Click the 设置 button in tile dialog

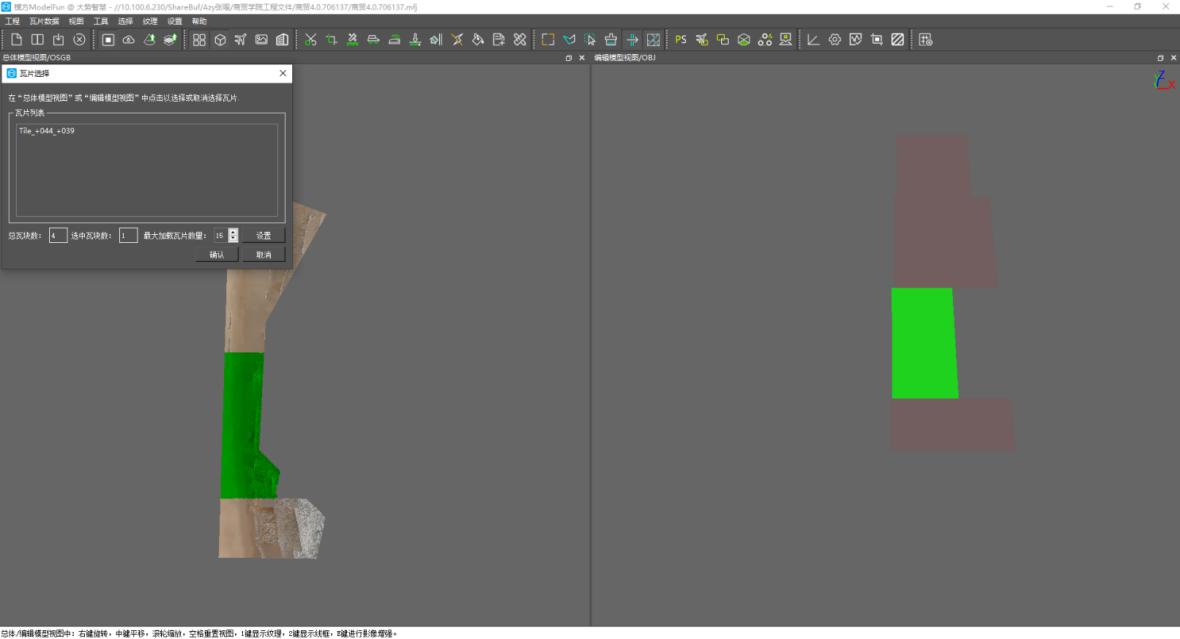click(263, 236)
